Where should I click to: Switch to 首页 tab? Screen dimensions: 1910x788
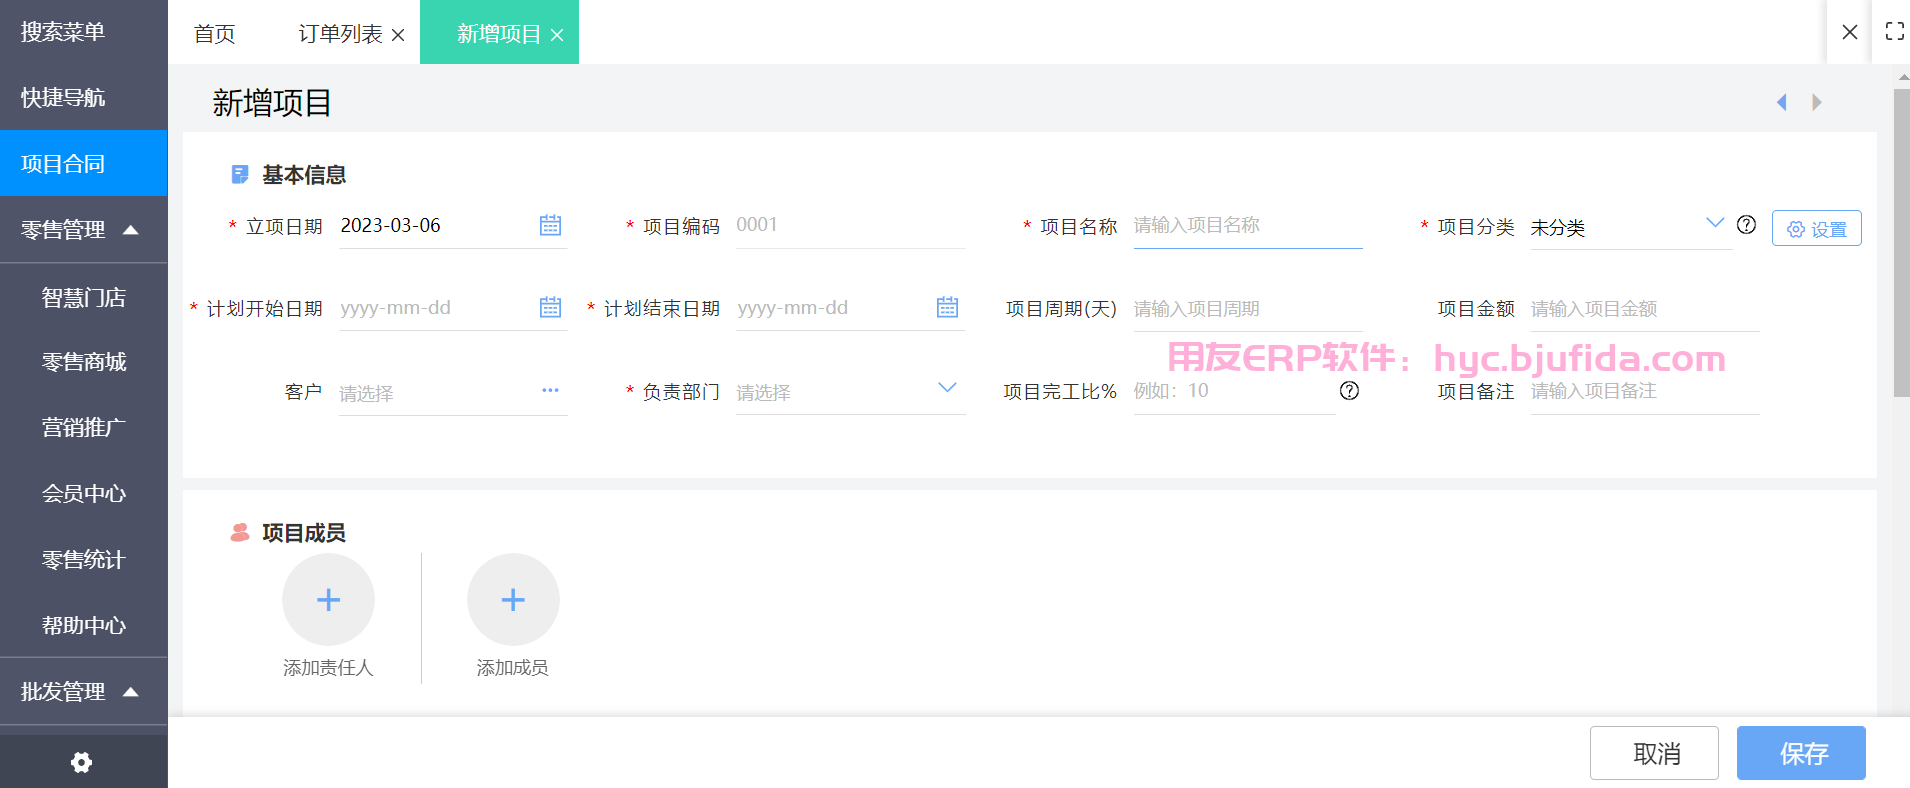pos(214,34)
